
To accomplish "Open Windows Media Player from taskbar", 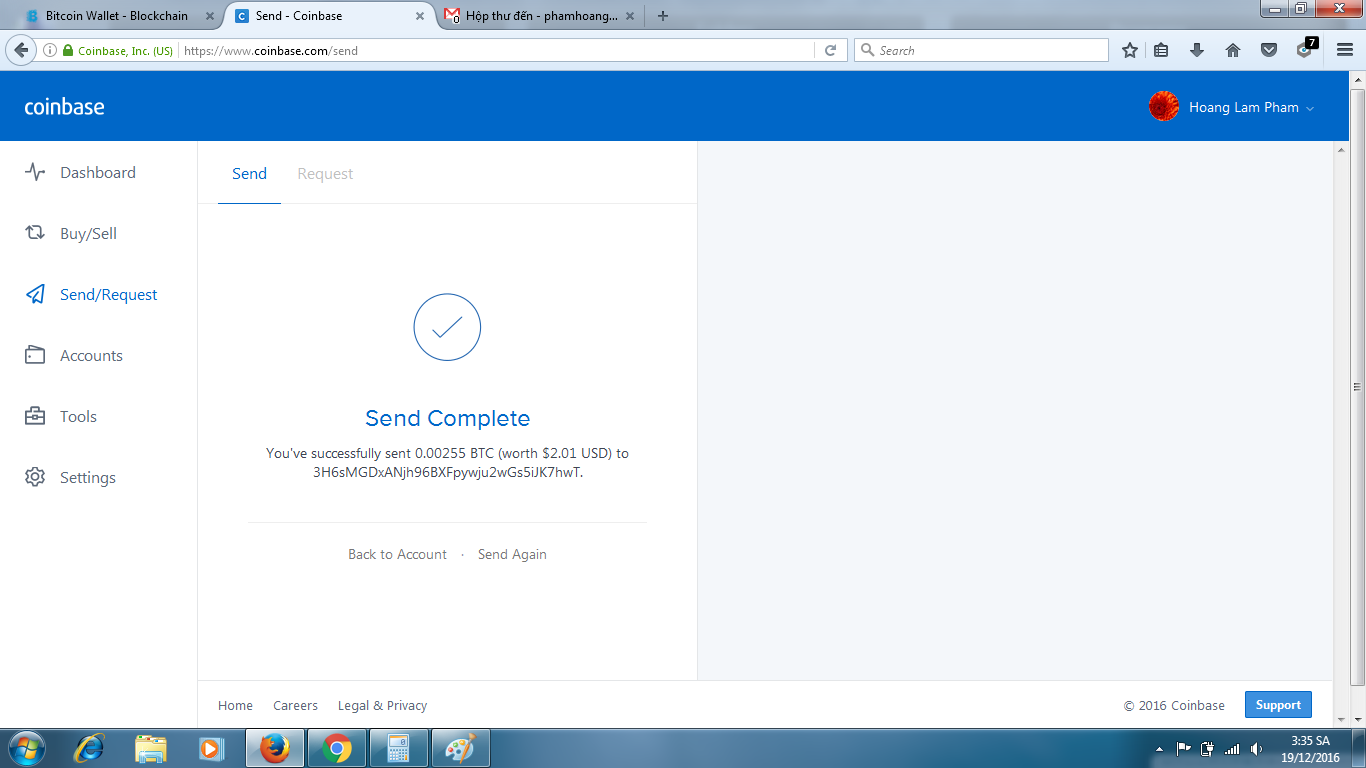I will click(210, 748).
